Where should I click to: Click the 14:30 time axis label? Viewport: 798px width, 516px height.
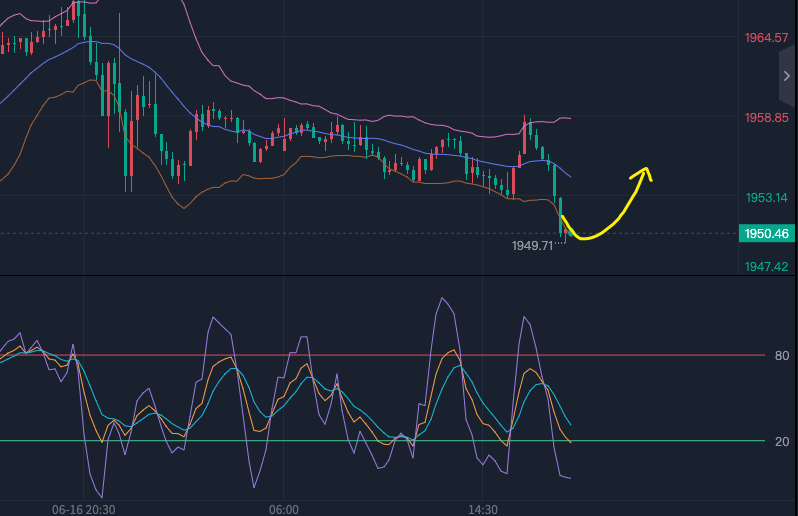pyautogui.click(x=482, y=509)
